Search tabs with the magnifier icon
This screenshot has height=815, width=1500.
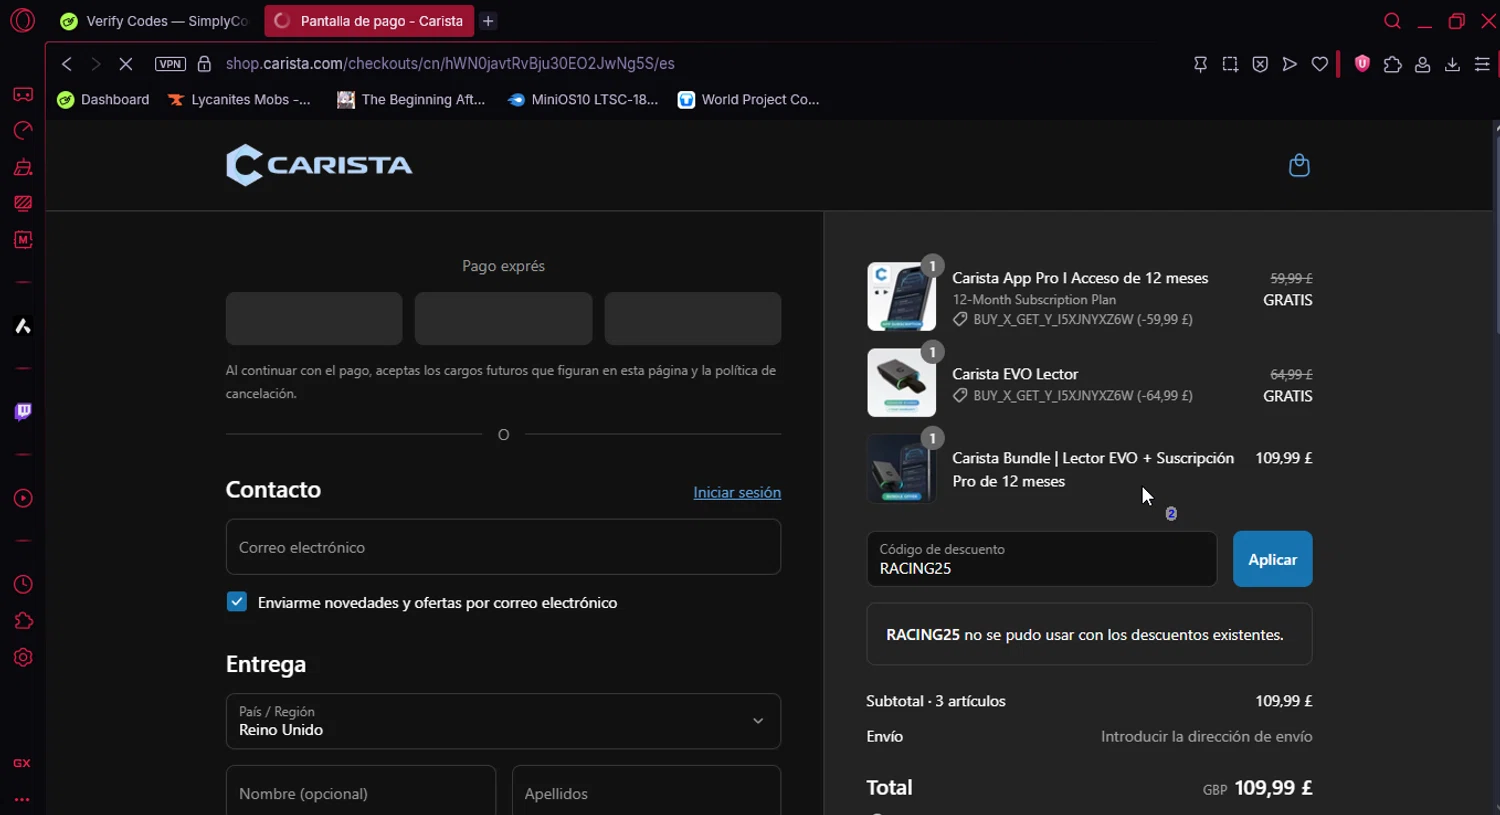pyautogui.click(x=1392, y=21)
